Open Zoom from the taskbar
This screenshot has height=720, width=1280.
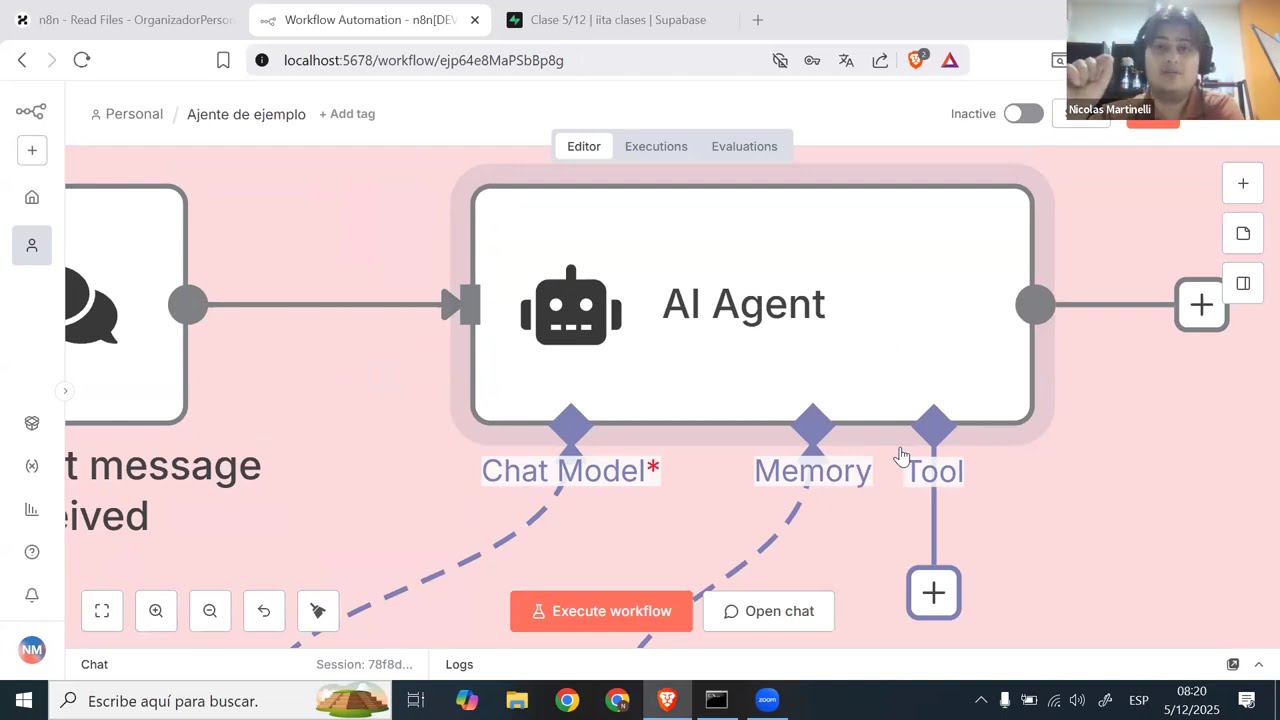point(767,700)
